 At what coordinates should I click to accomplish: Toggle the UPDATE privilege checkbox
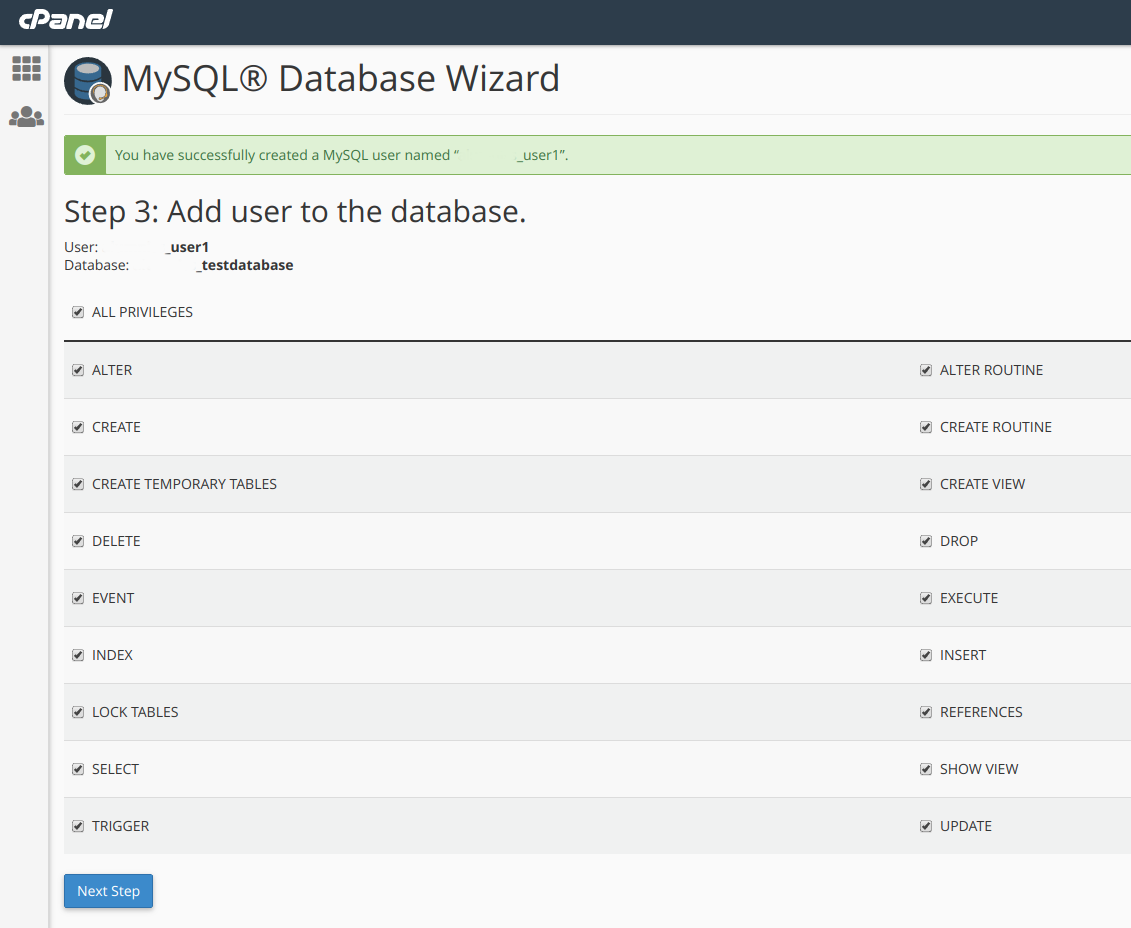point(926,826)
